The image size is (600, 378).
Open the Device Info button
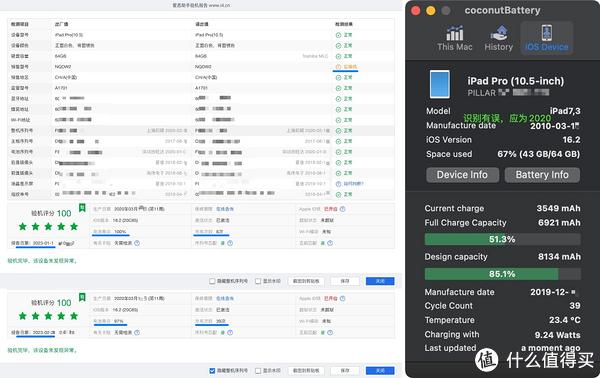[x=462, y=175]
